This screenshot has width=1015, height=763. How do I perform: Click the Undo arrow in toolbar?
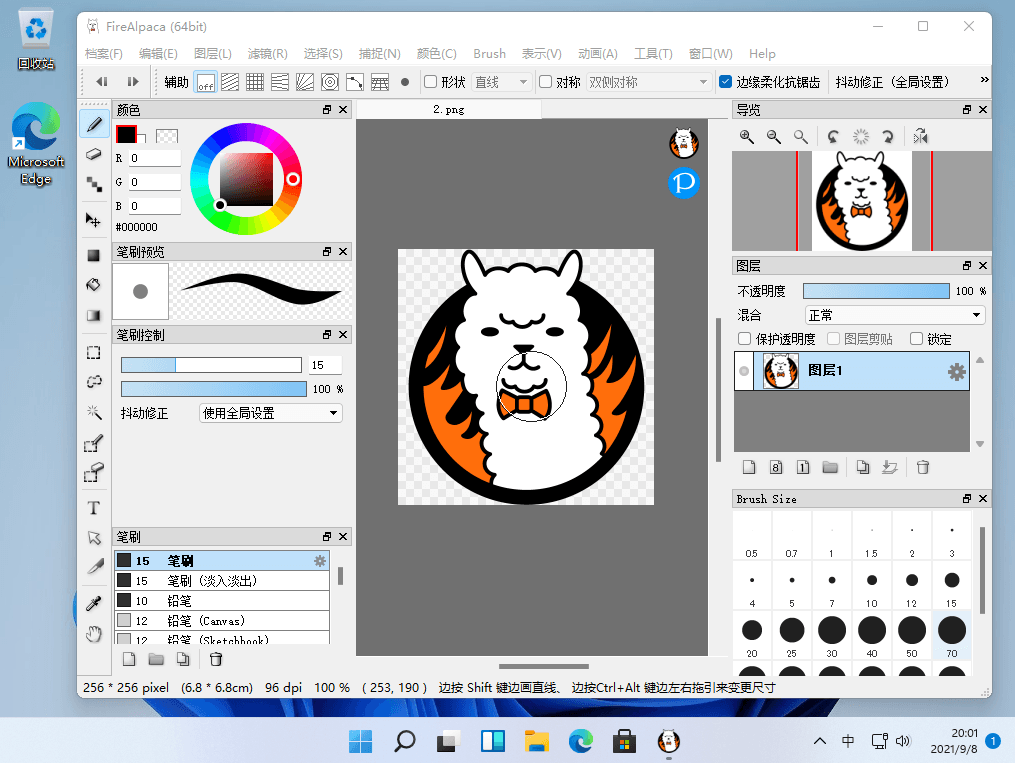pyautogui.click(x=102, y=82)
